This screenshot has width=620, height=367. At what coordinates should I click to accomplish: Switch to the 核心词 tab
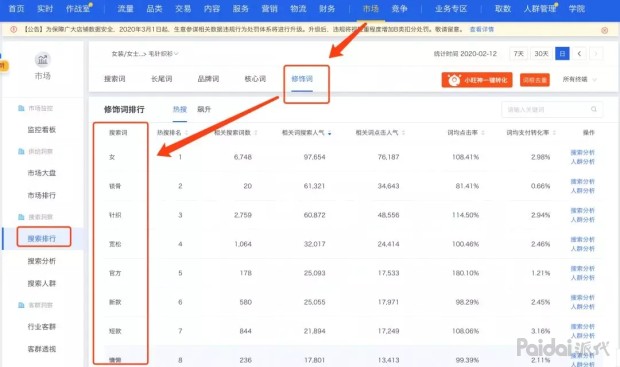pos(255,79)
